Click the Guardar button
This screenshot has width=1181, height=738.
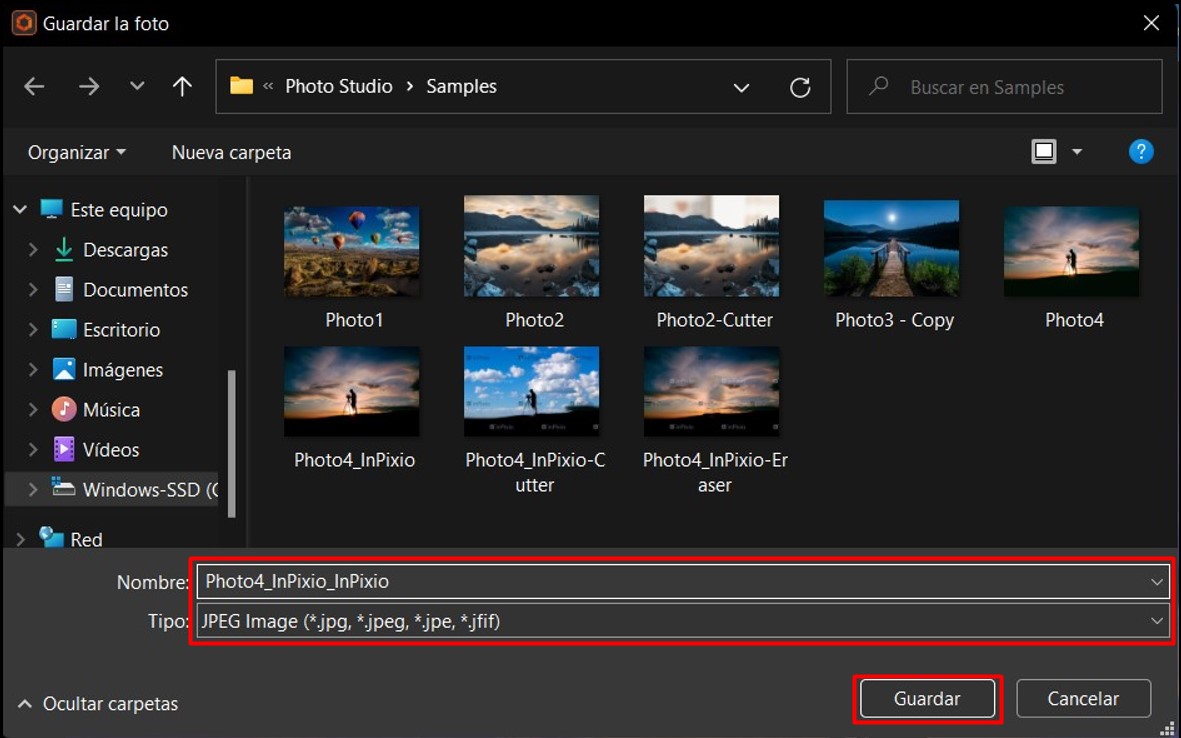[x=927, y=699]
